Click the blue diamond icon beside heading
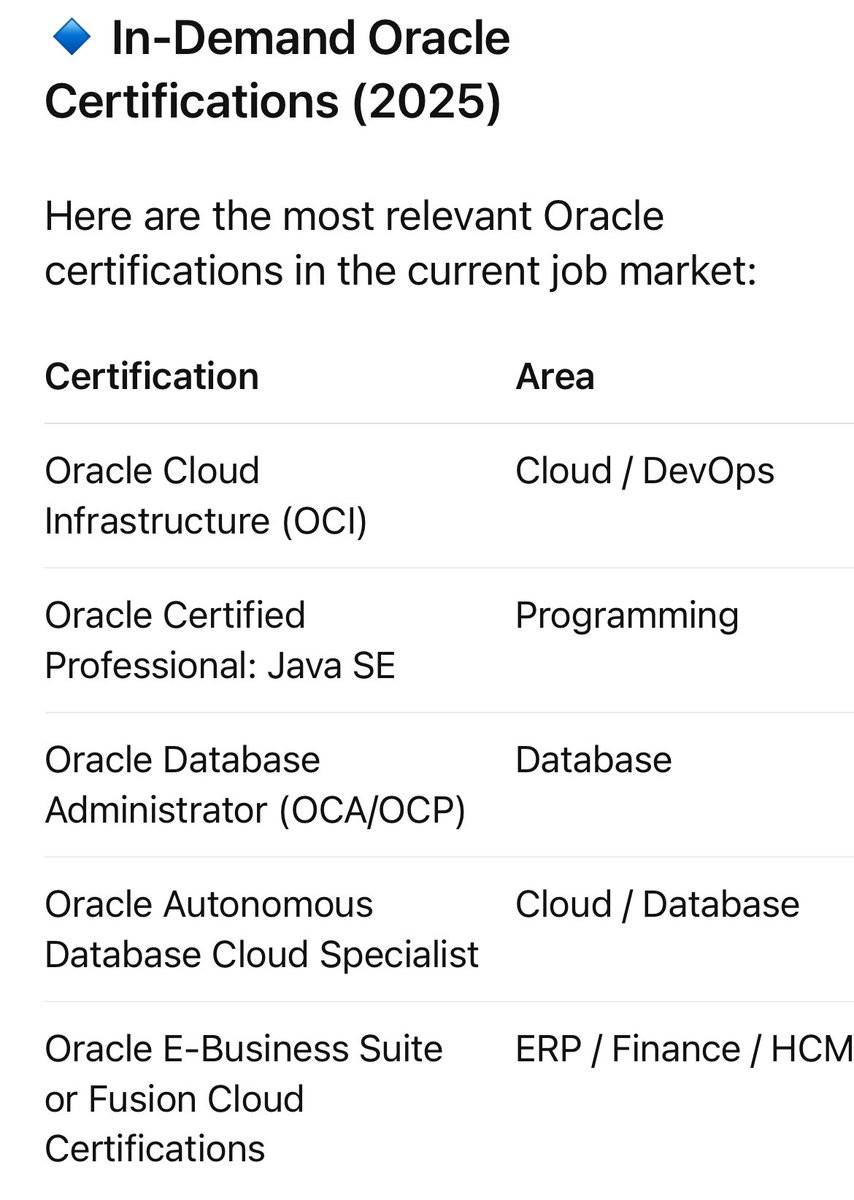 click(x=71, y=40)
